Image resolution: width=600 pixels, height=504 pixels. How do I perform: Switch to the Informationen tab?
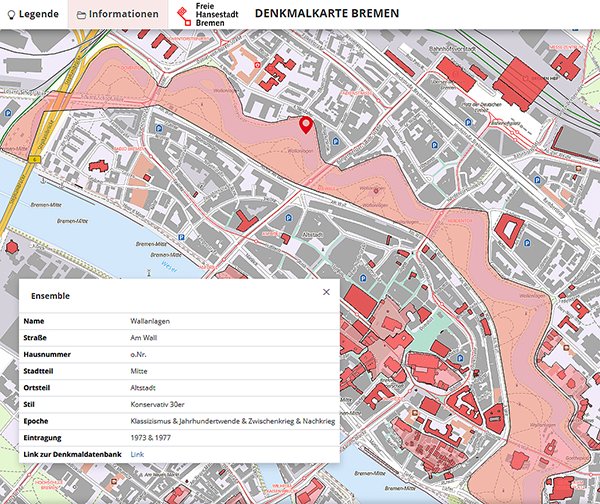click(117, 15)
